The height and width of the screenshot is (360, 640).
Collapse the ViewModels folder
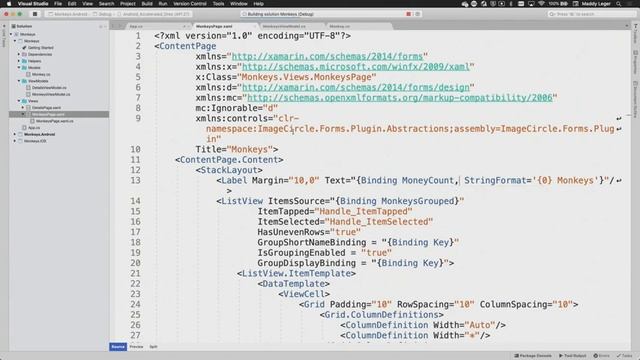[18, 81]
